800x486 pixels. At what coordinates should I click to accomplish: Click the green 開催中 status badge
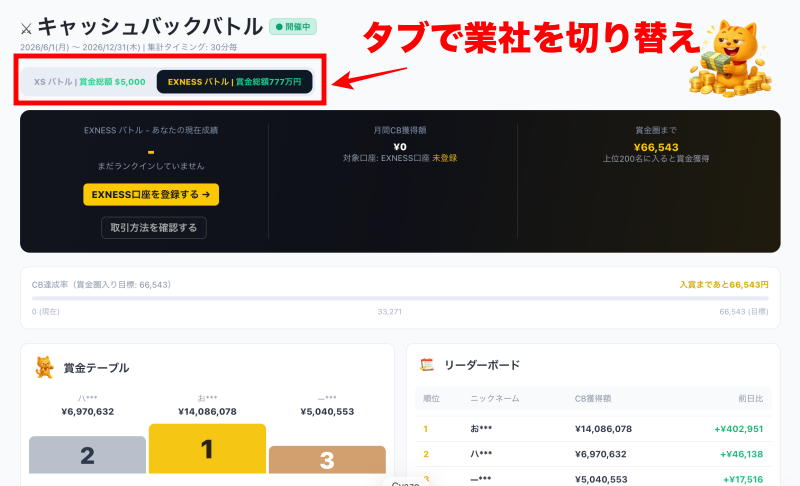pos(293,27)
